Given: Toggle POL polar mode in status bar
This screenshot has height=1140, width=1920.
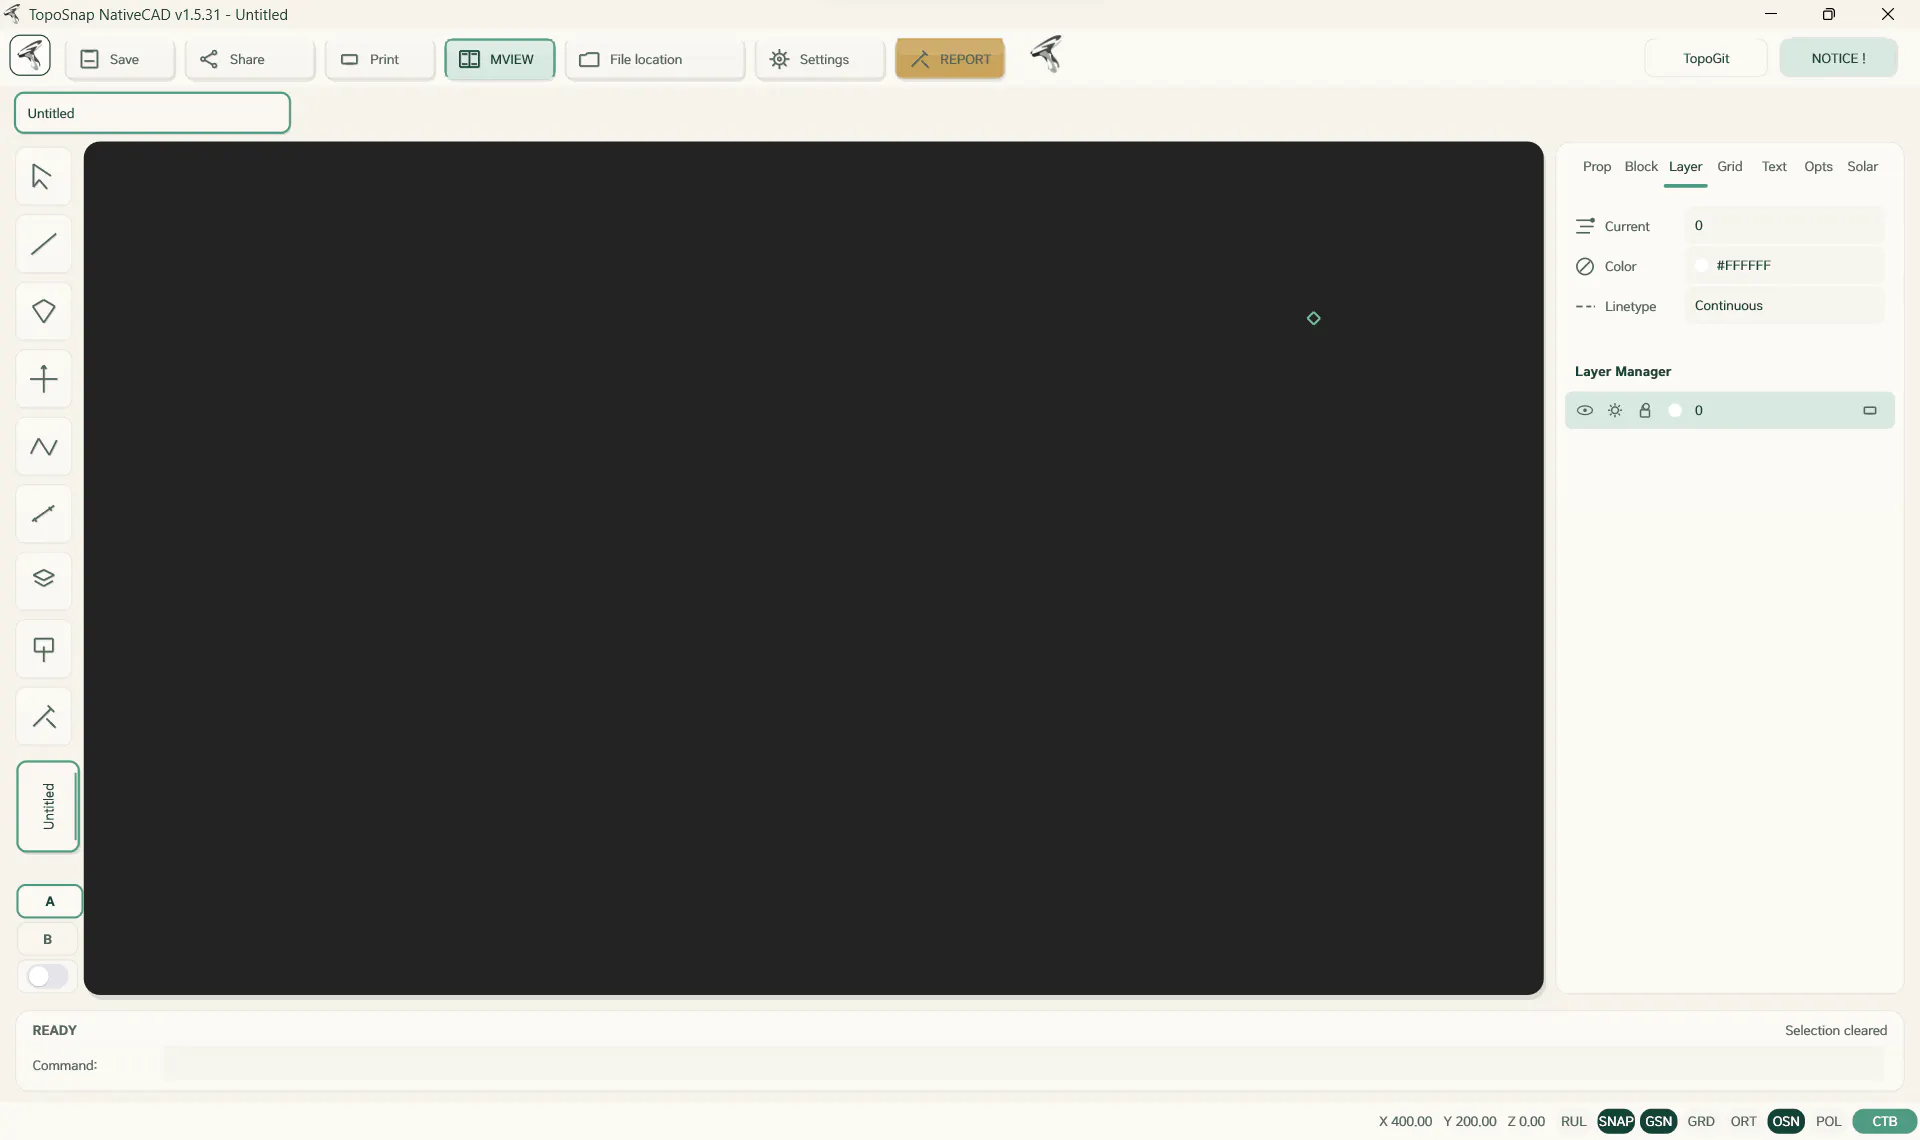Looking at the screenshot, I should [x=1829, y=1121].
